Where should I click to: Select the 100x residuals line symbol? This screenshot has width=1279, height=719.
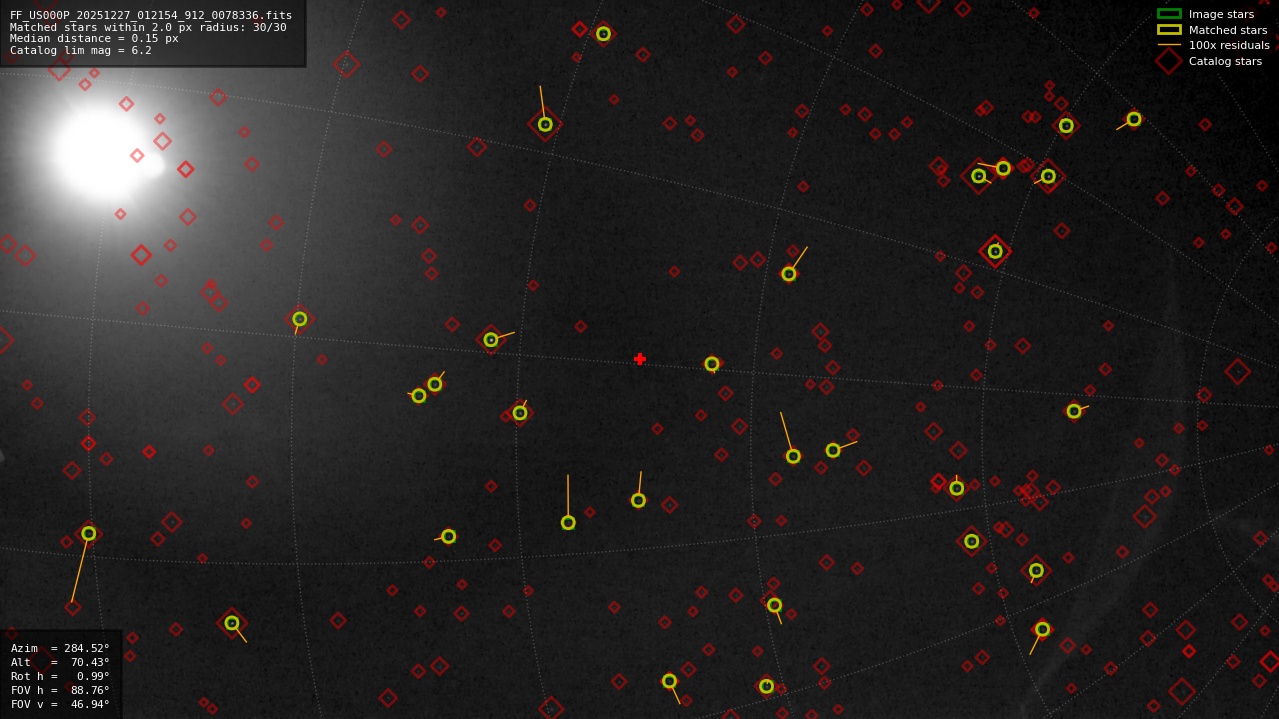[x=1170, y=45]
